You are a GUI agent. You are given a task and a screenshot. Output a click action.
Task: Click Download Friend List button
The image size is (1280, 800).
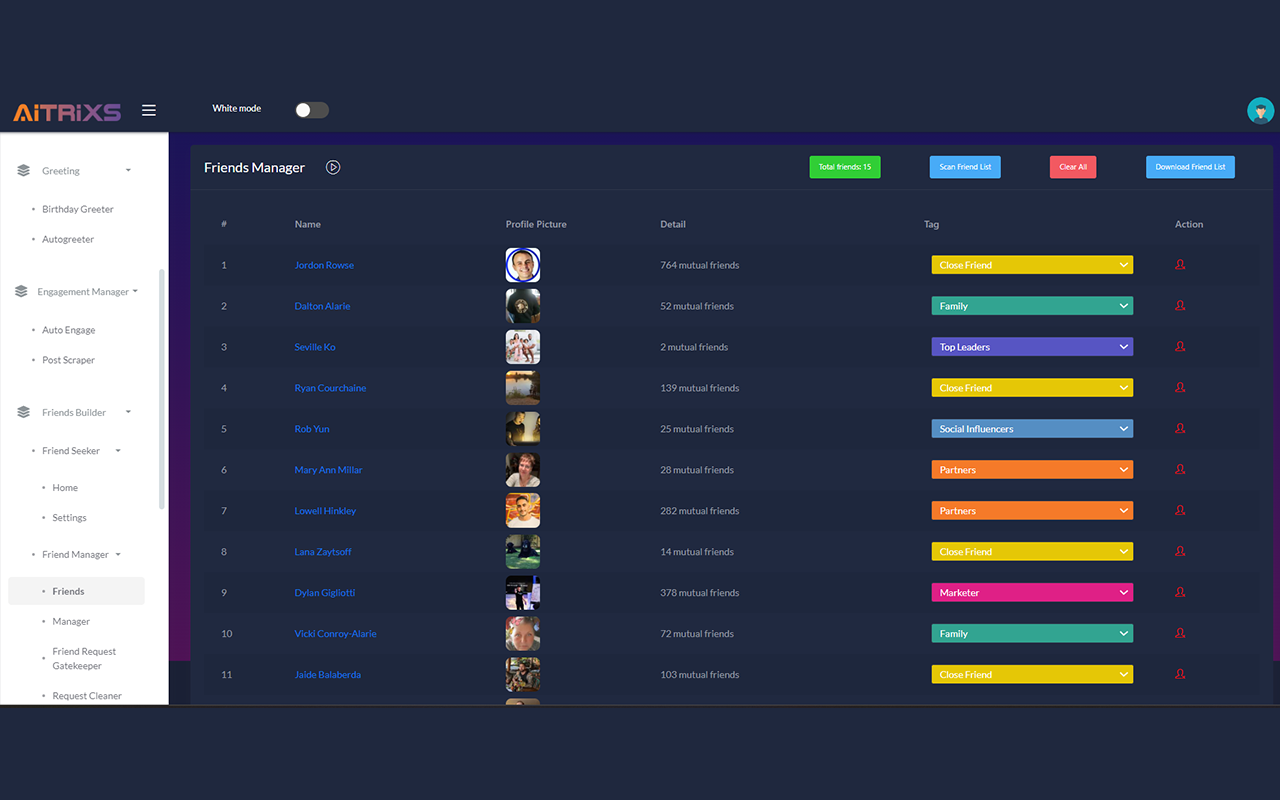click(1190, 167)
